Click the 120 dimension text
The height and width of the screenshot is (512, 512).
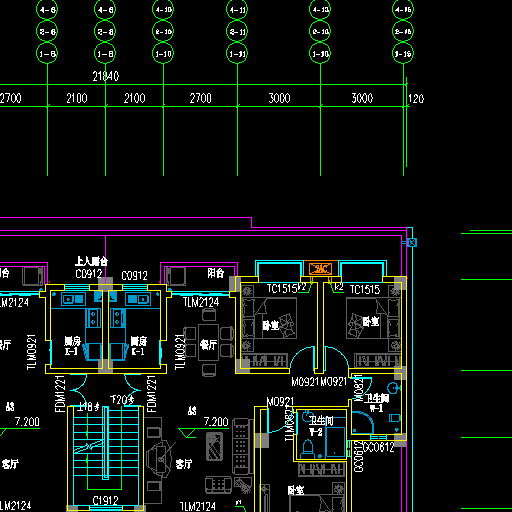[x=416, y=99]
